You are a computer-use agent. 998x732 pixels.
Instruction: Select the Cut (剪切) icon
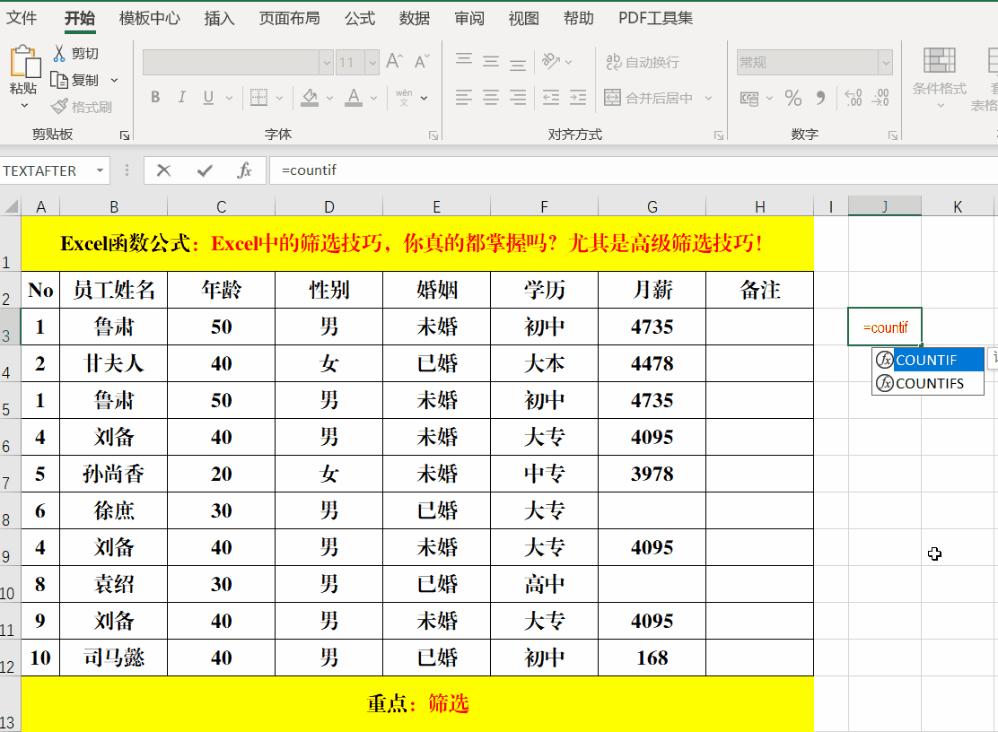coord(60,52)
